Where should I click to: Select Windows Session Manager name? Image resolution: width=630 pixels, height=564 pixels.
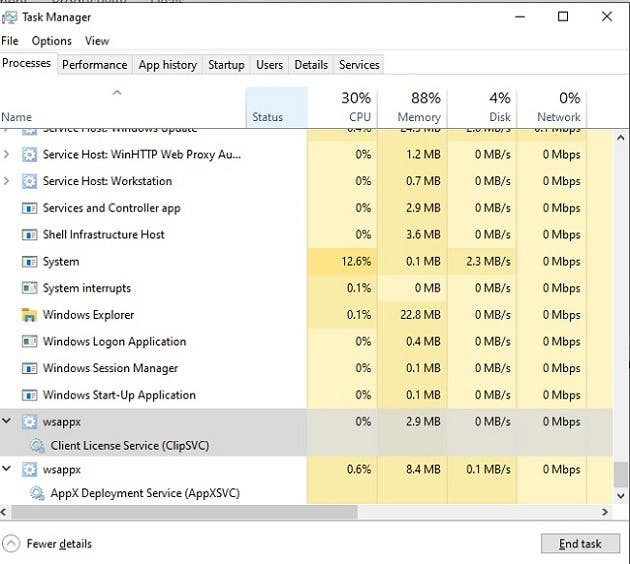click(x=110, y=368)
